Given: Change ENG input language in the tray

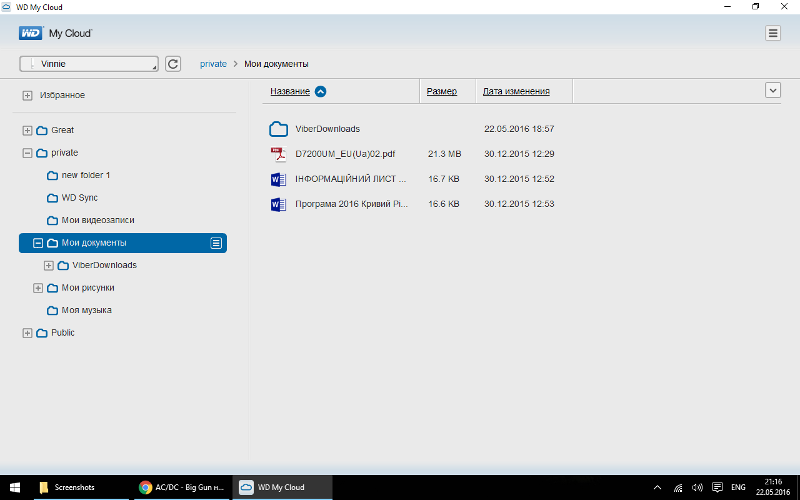Looking at the screenshot, I should pyautogui.click(x=738, y=487).
